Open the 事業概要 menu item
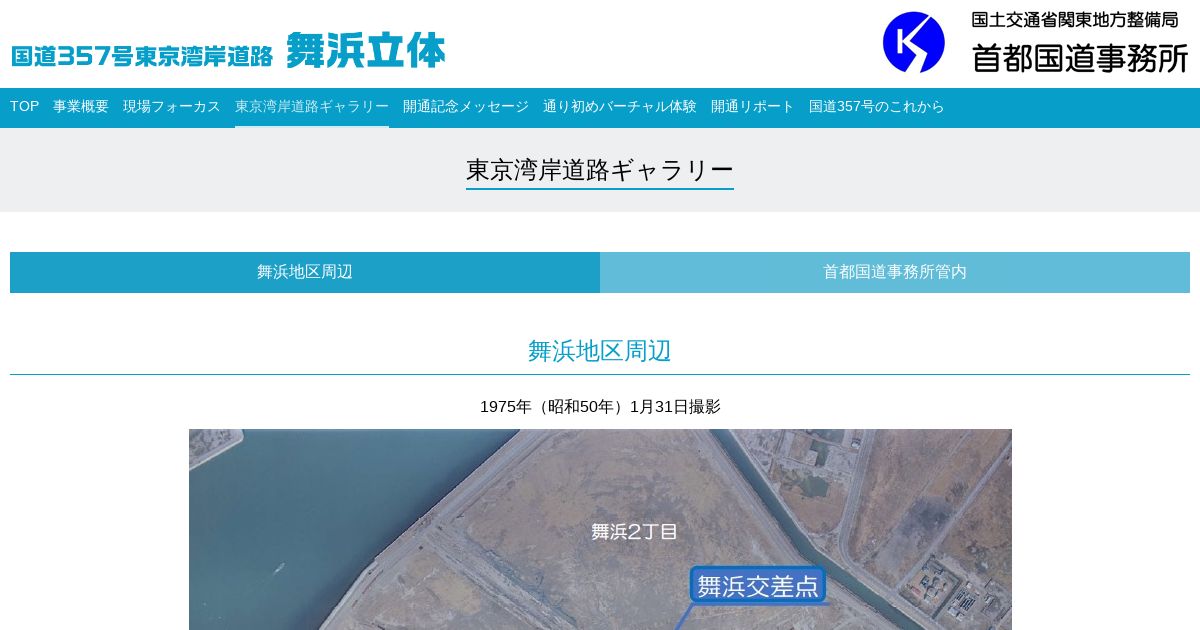The image size is (1200, 630). [x=81, y=106]
